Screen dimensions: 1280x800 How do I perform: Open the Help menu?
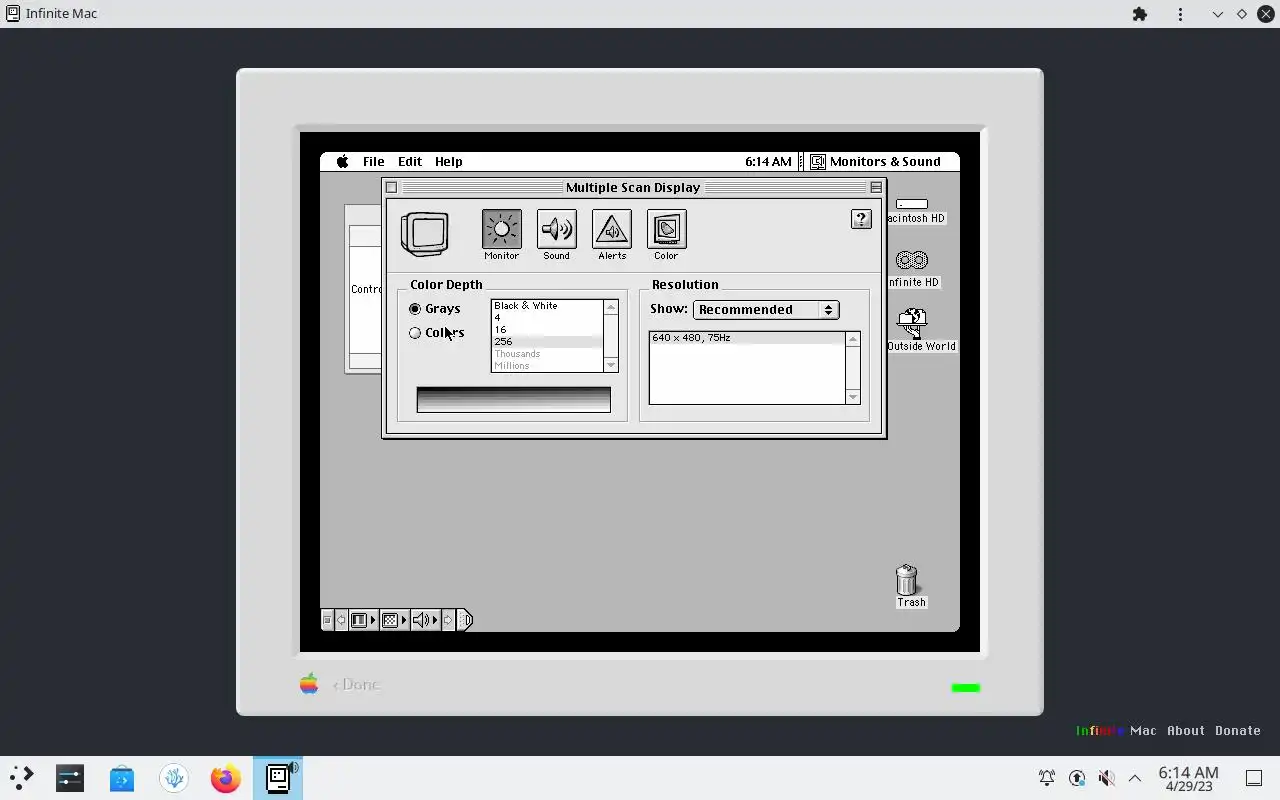(448, 161)
